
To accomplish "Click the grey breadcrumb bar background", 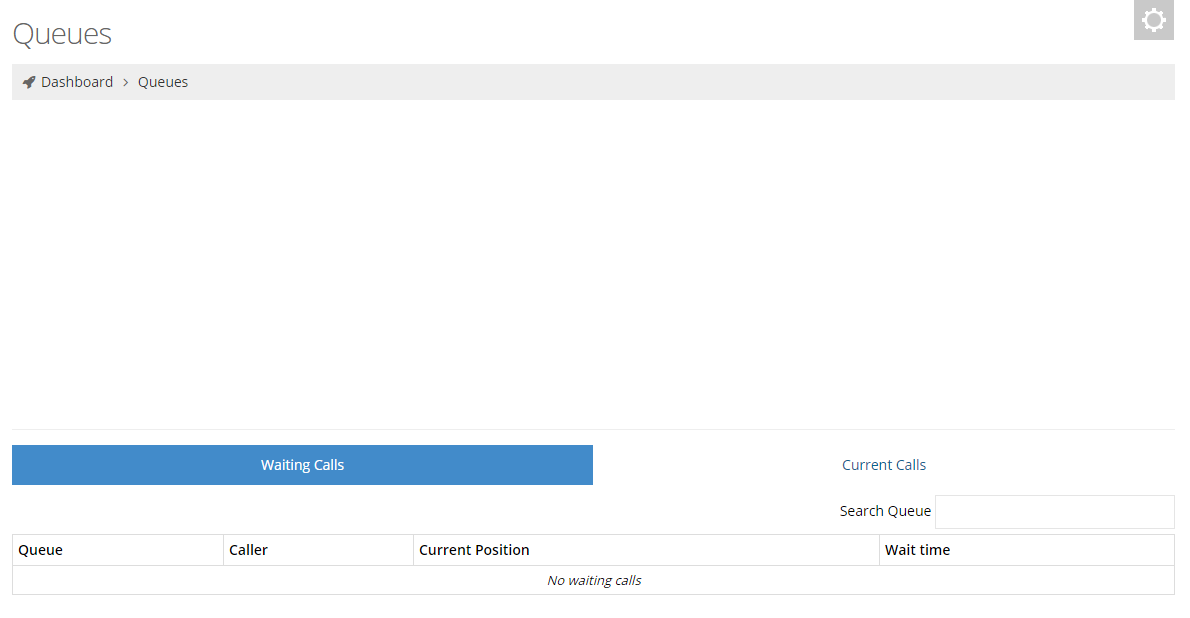I will click(x=680, y=82).
